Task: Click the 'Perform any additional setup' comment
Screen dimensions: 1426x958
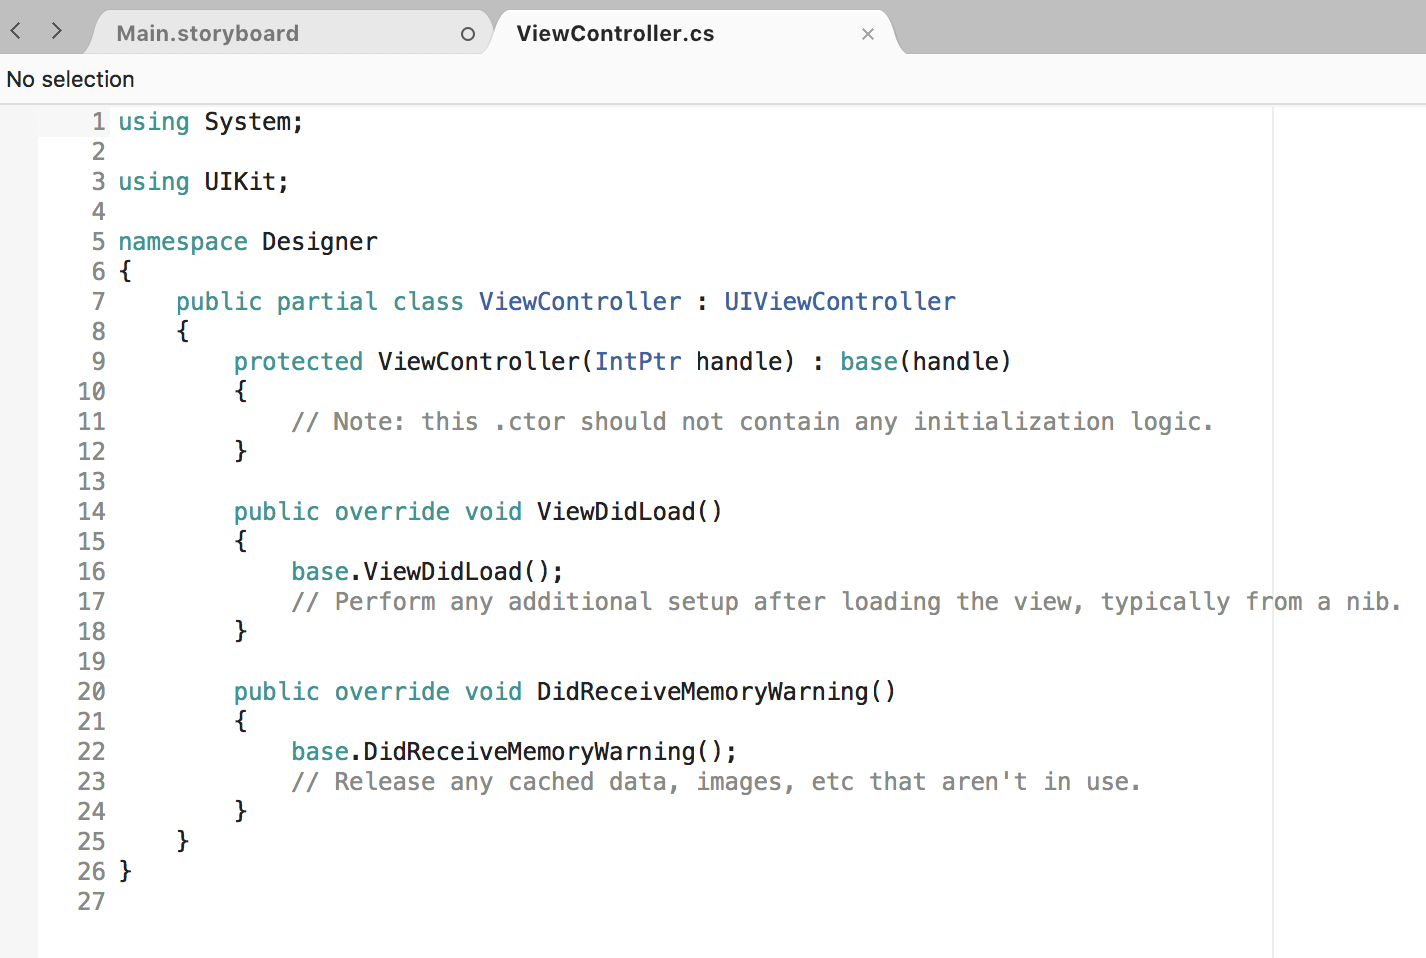Action: 846,602
